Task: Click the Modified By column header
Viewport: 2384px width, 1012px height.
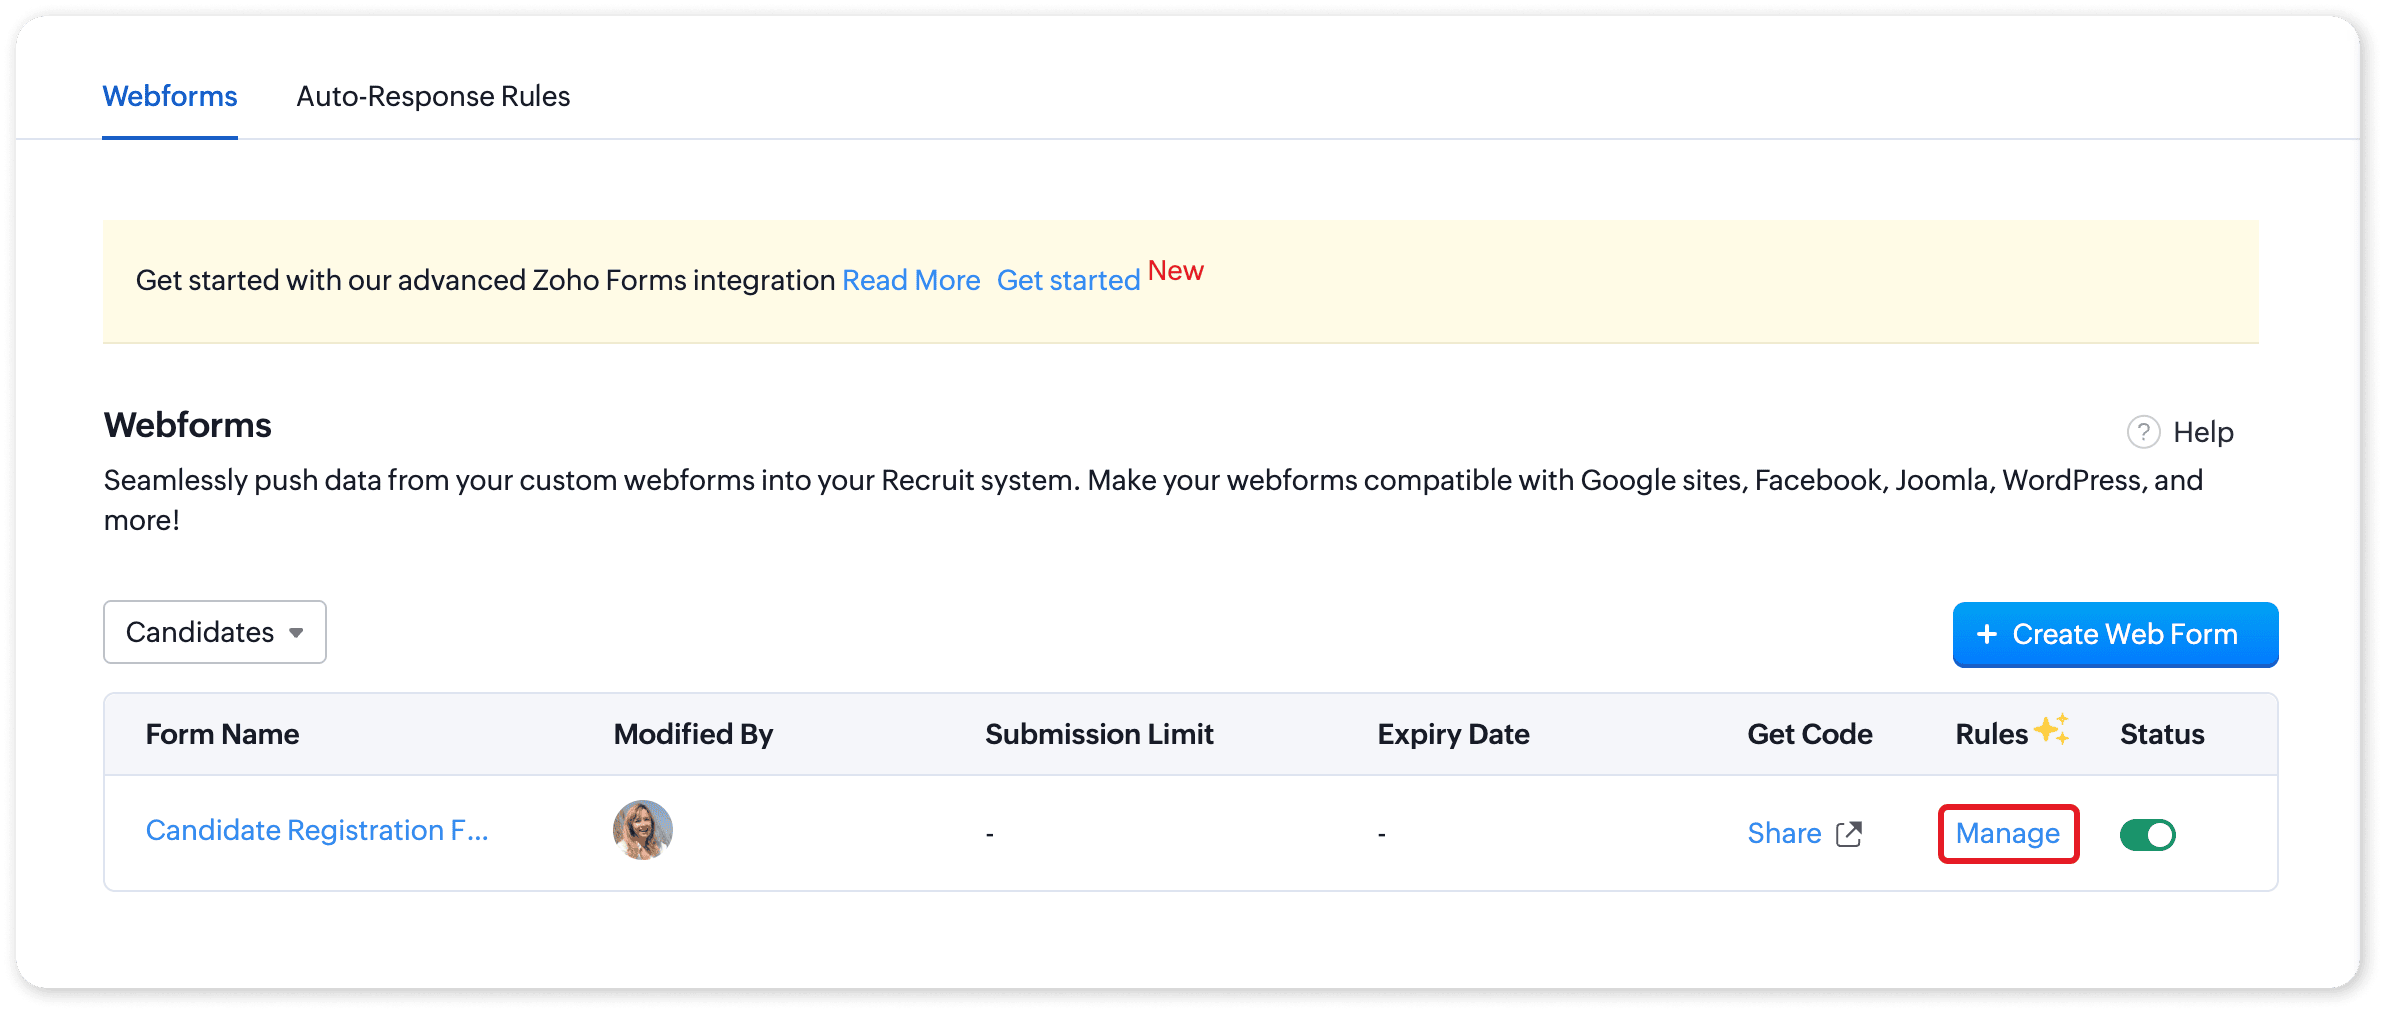Action: point(693,735)
